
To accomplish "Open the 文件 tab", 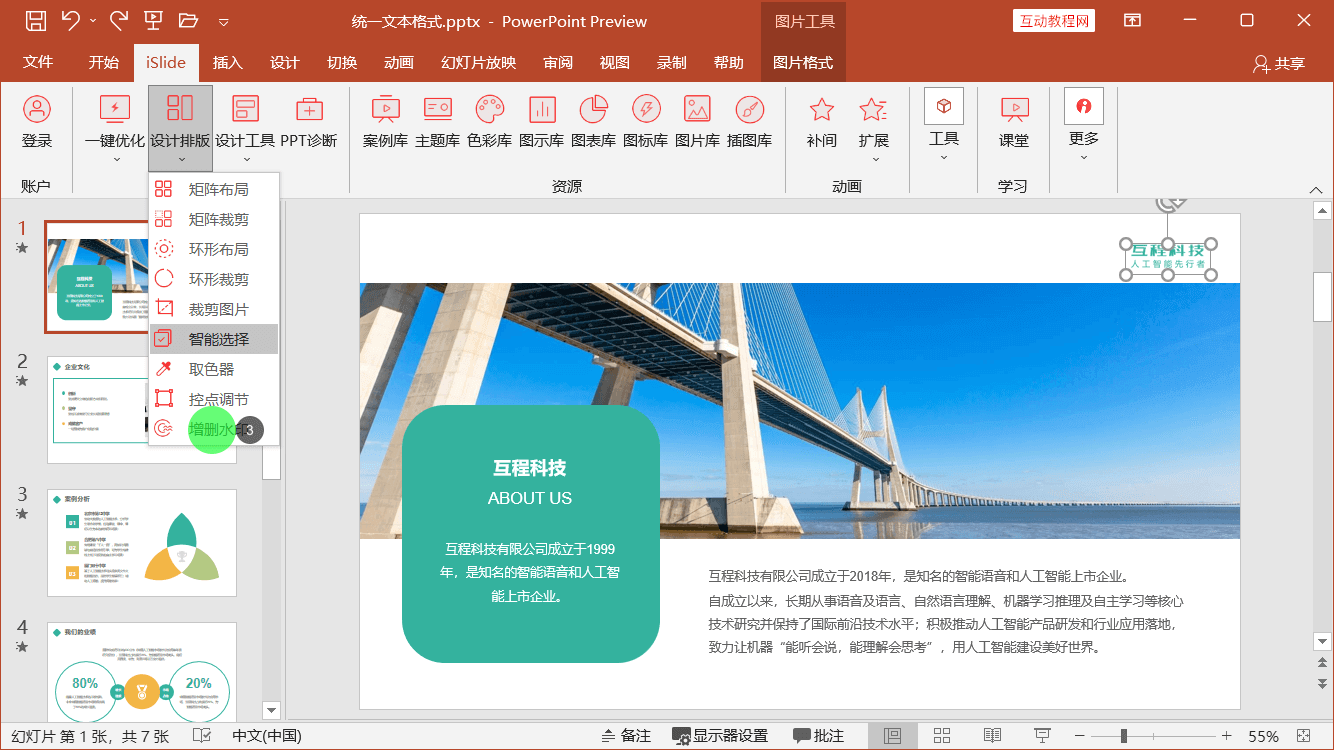I will [x=38, y=62].
